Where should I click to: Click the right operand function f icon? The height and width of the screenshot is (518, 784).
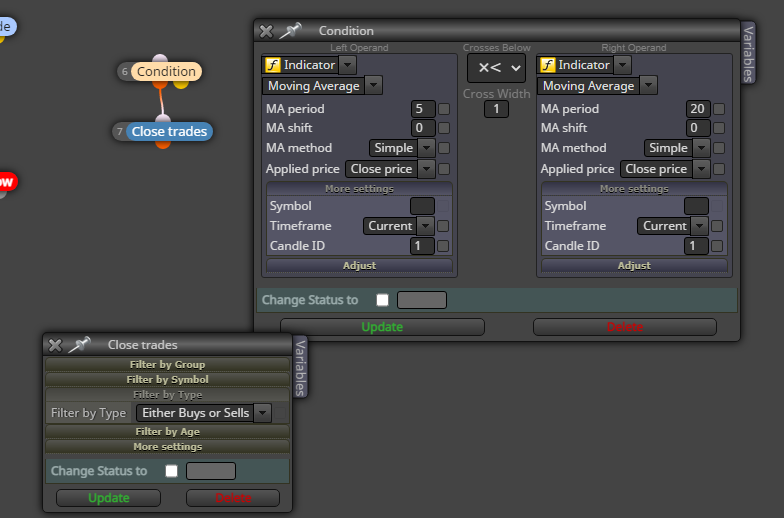click(x=548, y=65)
